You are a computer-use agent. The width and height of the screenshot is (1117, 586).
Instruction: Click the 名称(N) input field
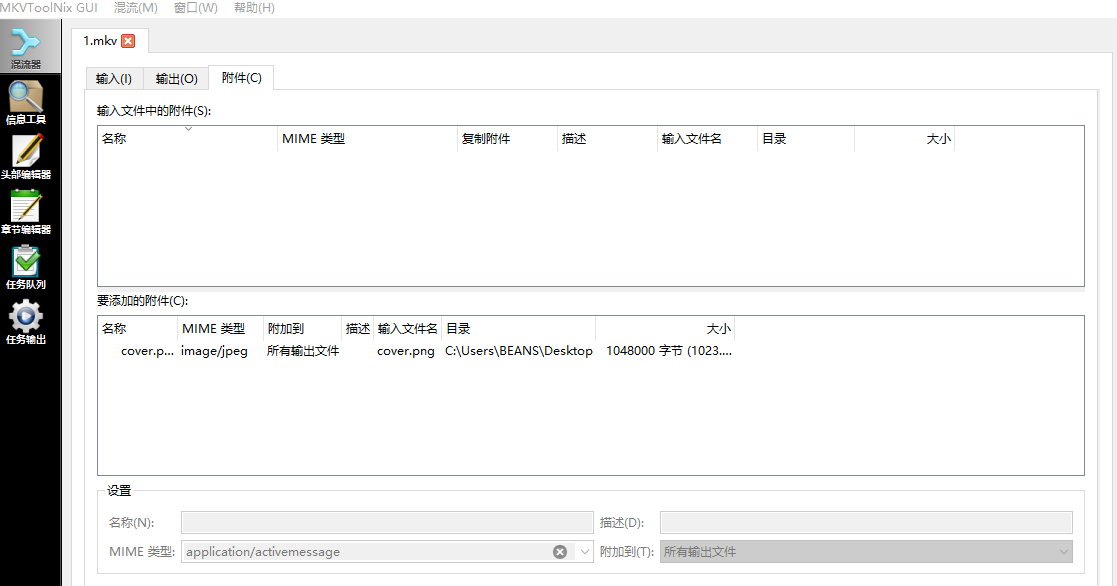[387, 523]
